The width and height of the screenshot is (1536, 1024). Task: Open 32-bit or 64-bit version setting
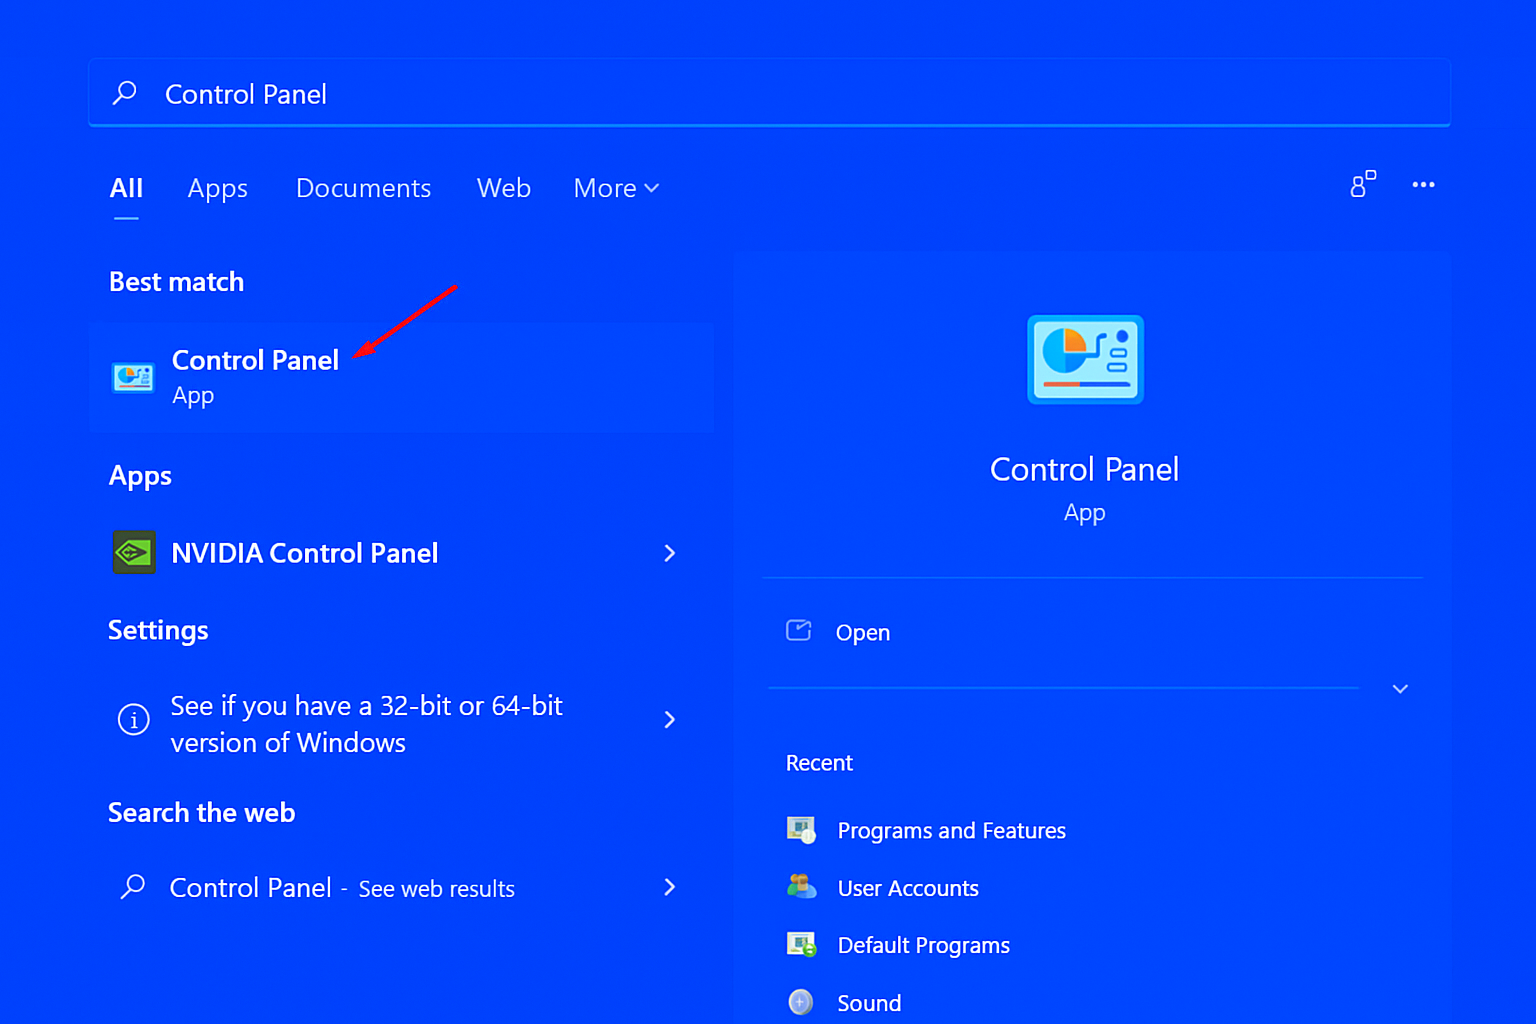pos(402,723)
